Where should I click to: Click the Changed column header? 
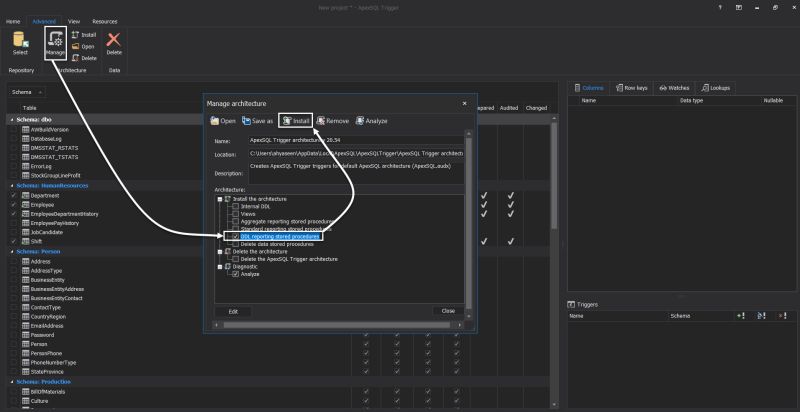tap(536, 108)
